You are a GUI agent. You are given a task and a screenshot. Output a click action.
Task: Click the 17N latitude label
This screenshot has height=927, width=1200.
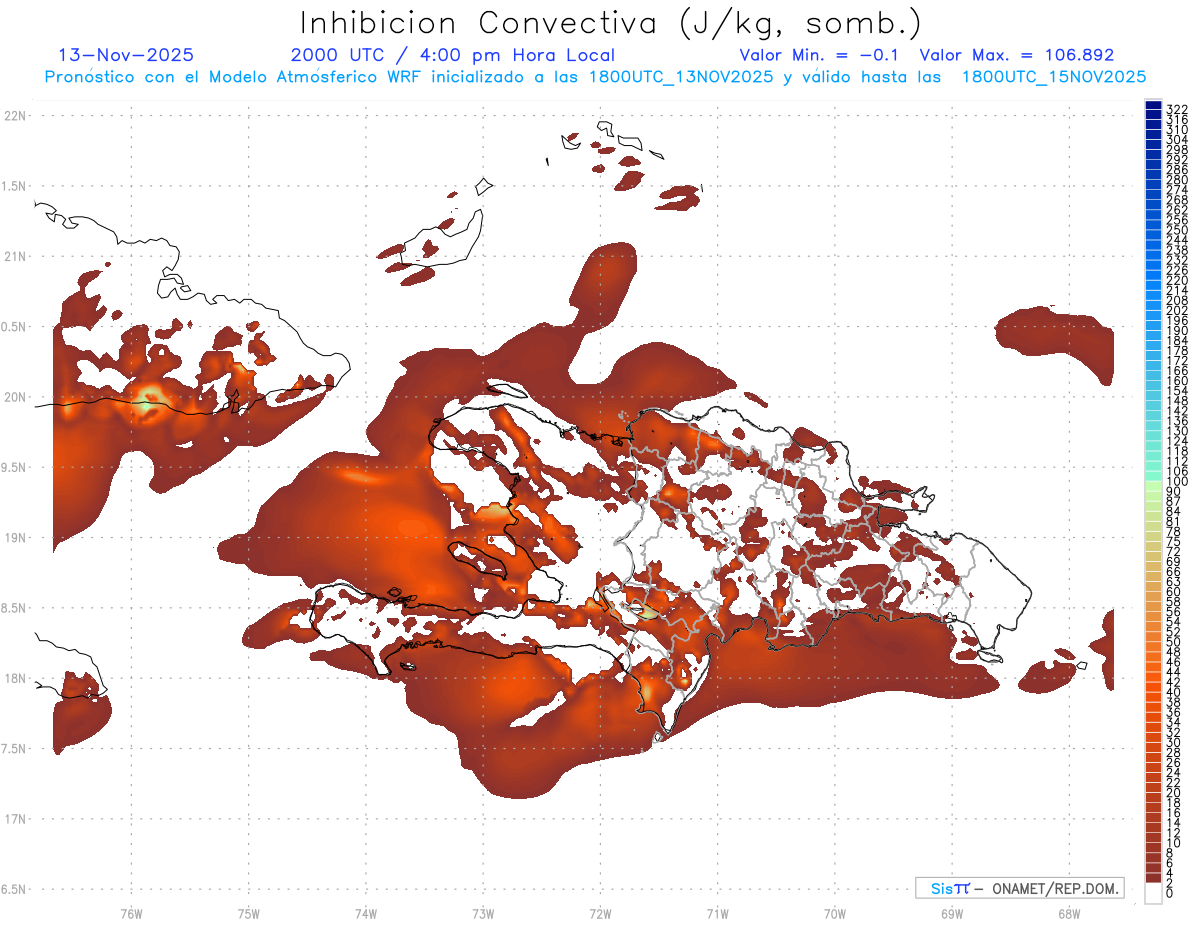click(x=15, y=819)
